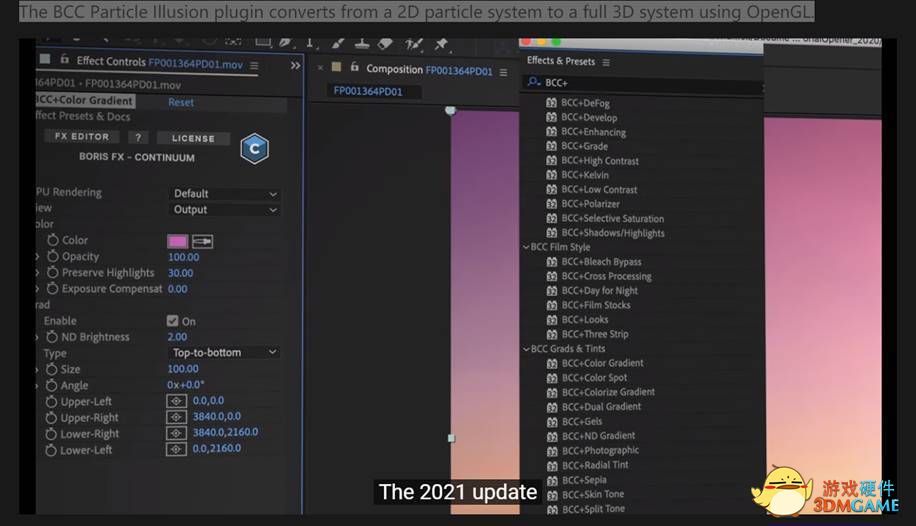Click the Boris FX Continuum C logo
Viewport: 916px width, 526px height.
[254, 148]
